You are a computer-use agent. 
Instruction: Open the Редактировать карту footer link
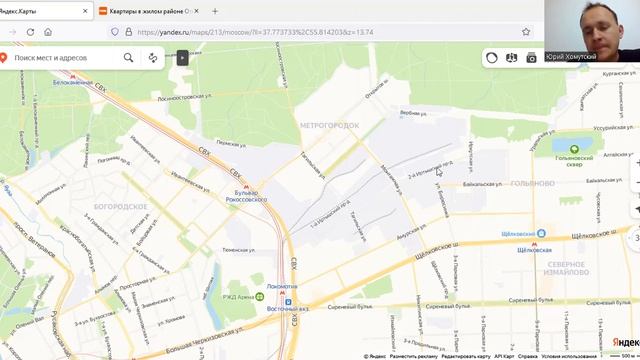[x=466, y=356]
